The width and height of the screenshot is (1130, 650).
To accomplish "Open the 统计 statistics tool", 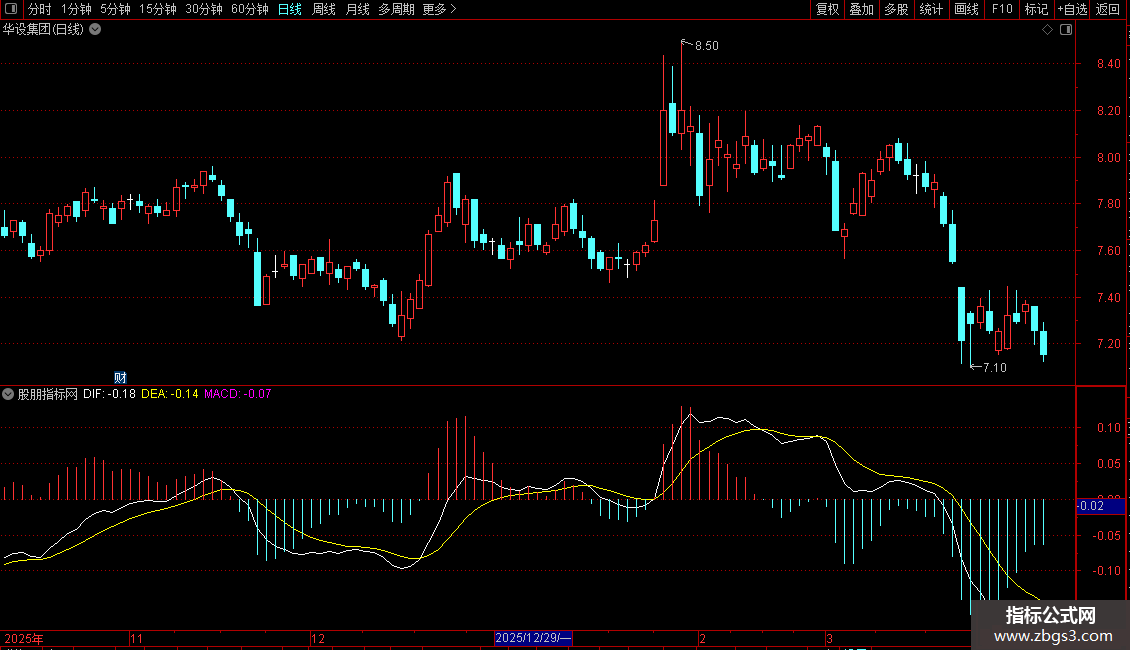I will (931, 9).
